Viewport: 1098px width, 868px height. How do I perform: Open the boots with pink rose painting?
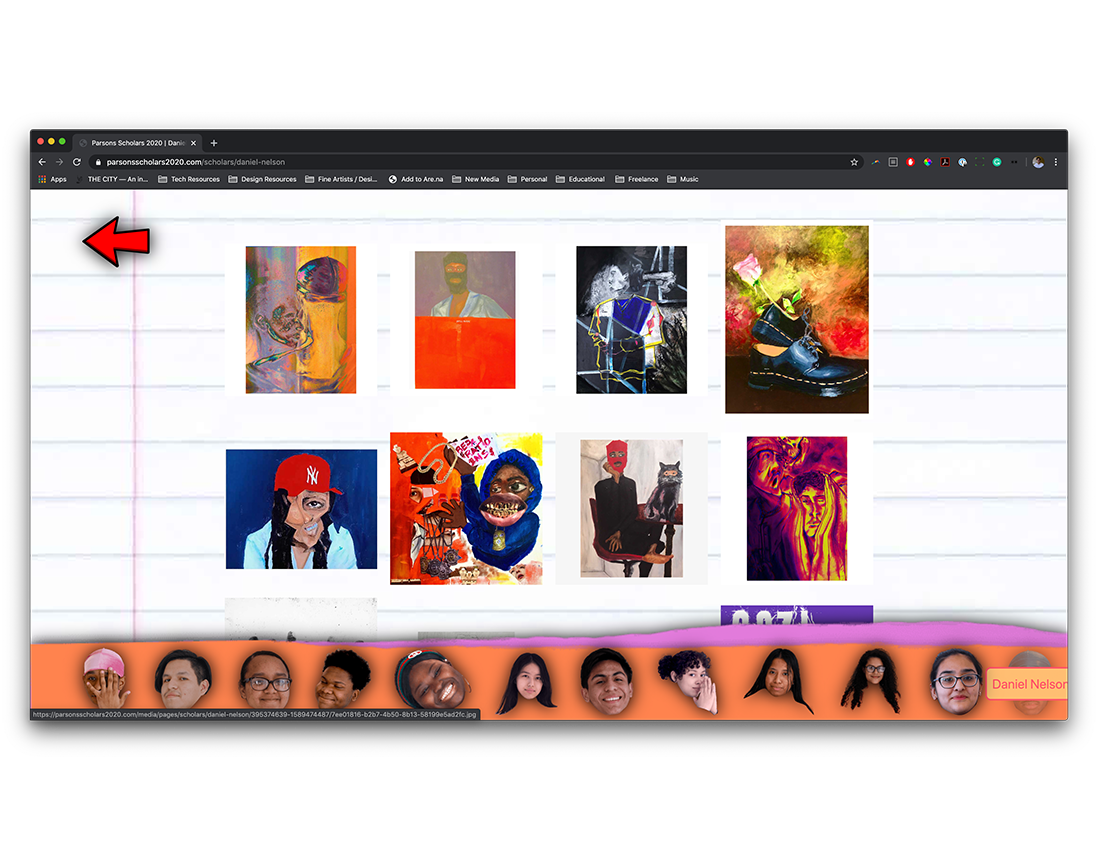click(x=797, y=319)
